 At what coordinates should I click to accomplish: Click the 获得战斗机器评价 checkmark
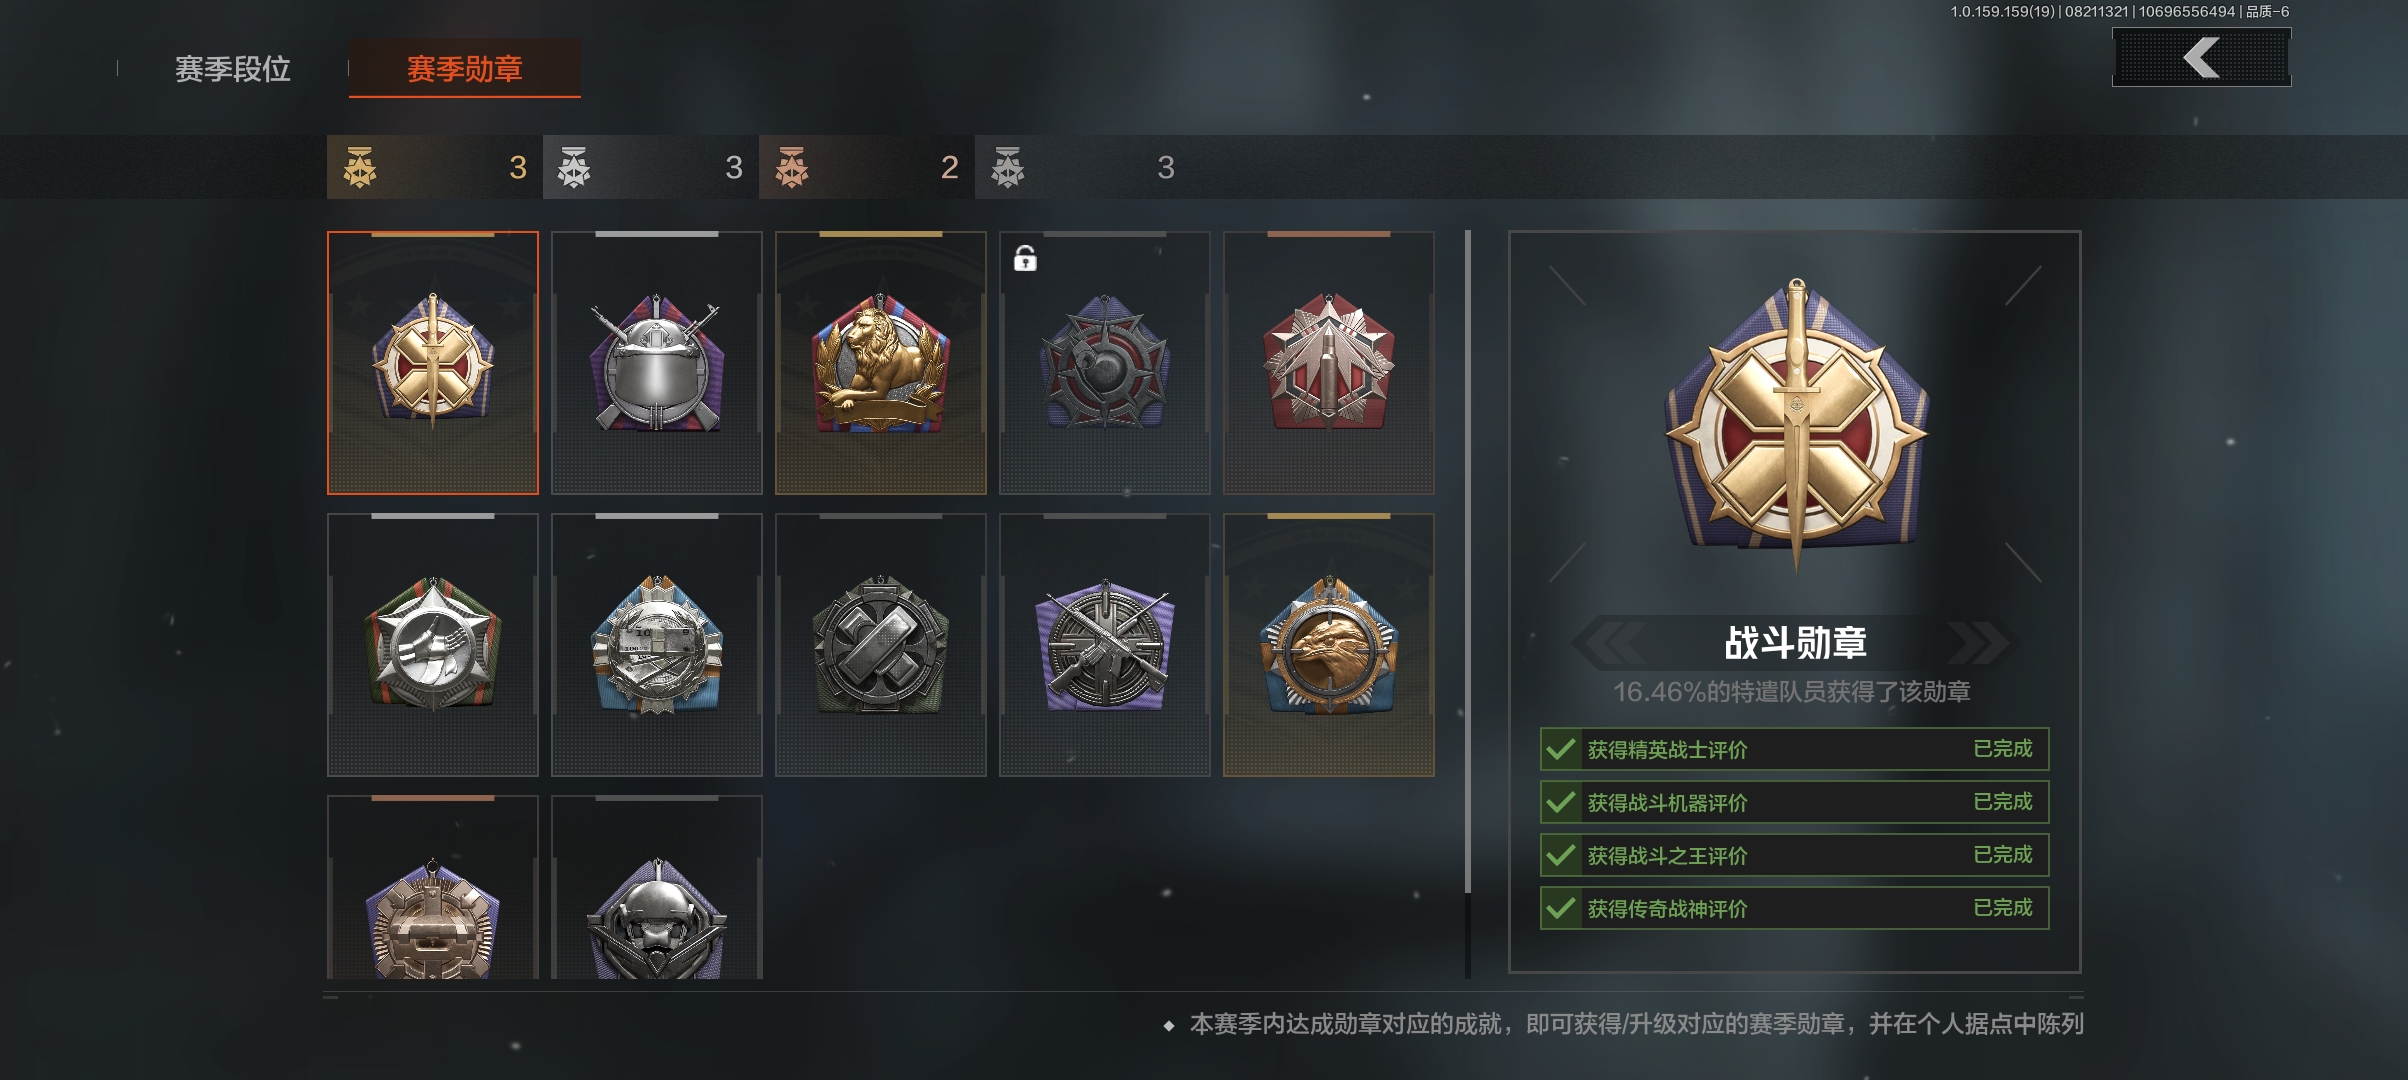(1560, 802)
